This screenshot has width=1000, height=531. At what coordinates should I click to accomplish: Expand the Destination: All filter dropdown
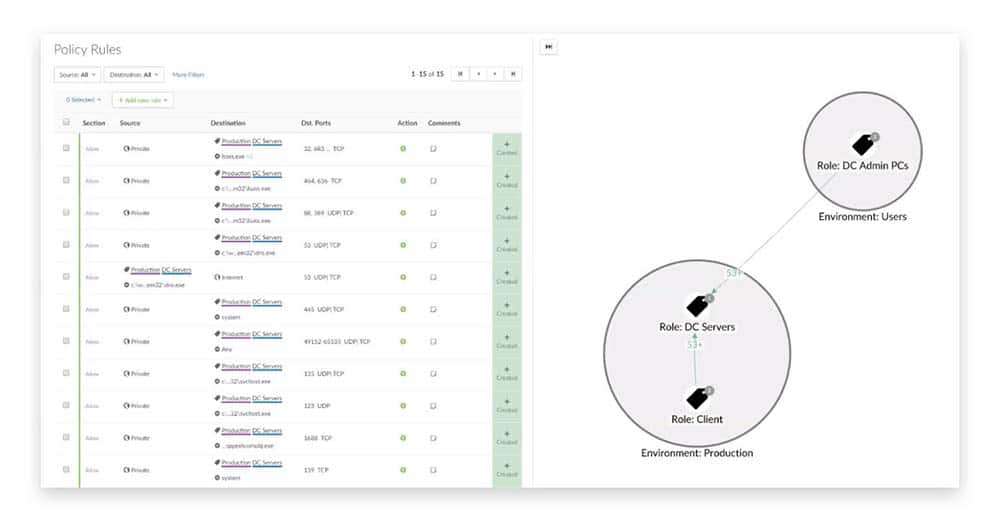tap(133, 74)
